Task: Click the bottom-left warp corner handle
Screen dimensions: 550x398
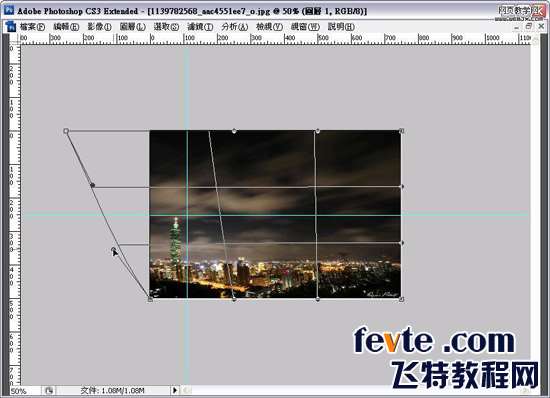Action: (x=150, y=299)
